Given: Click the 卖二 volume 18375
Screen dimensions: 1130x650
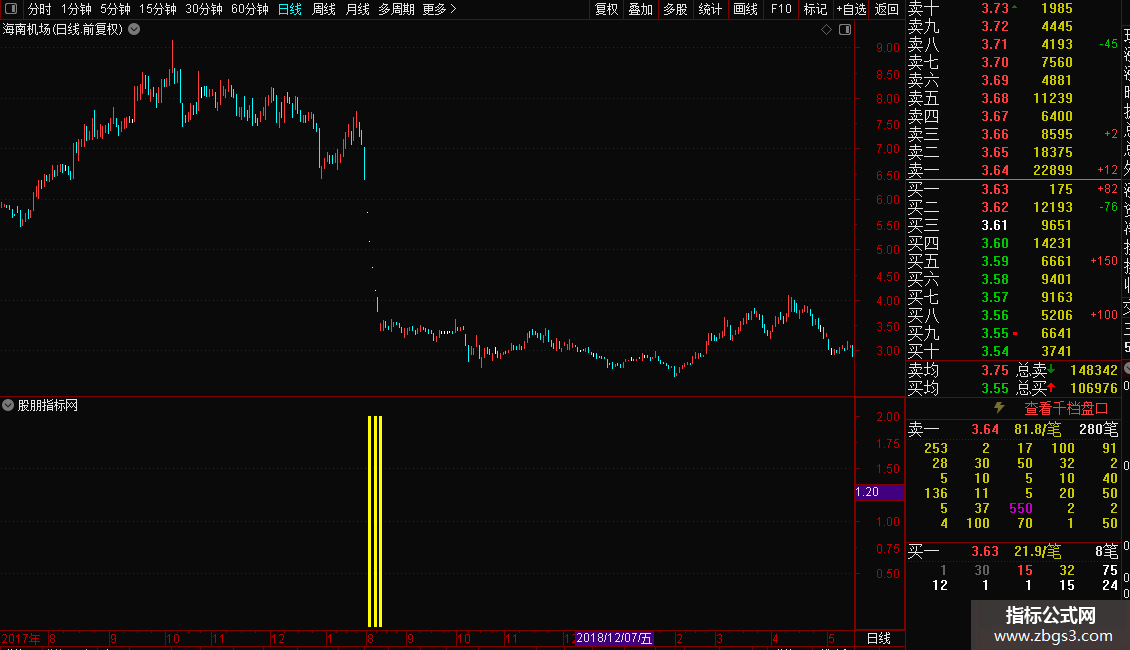Looking at the screenshot, I should [1053, 152].
